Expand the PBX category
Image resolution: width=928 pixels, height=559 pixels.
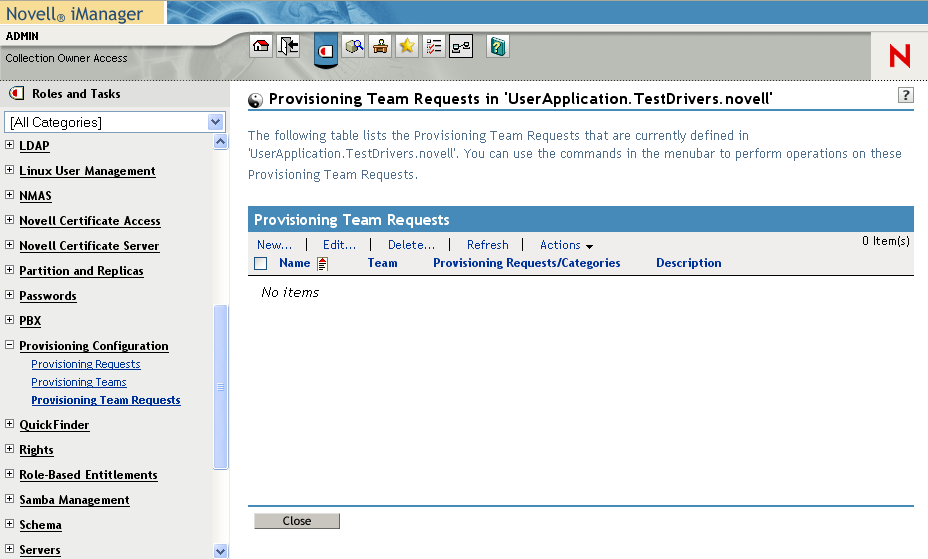click(9, 319)
